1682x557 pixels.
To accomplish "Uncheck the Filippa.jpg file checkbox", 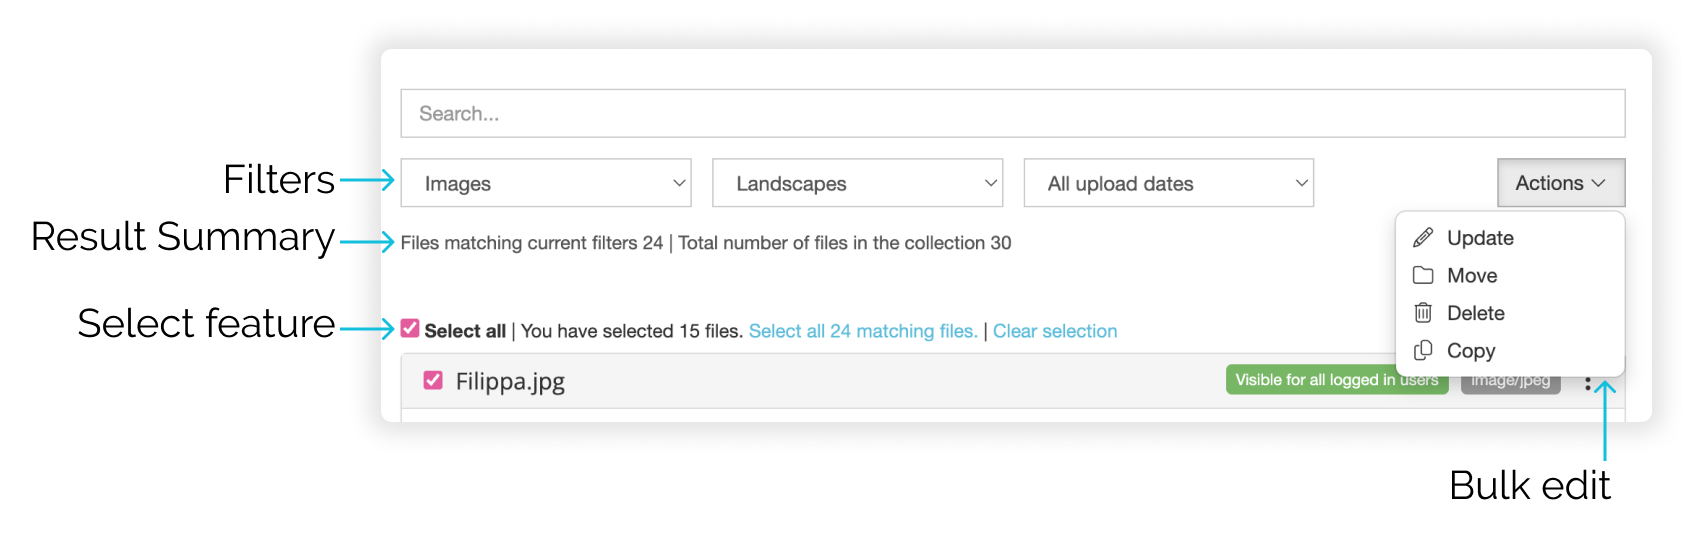I will 433,381.
